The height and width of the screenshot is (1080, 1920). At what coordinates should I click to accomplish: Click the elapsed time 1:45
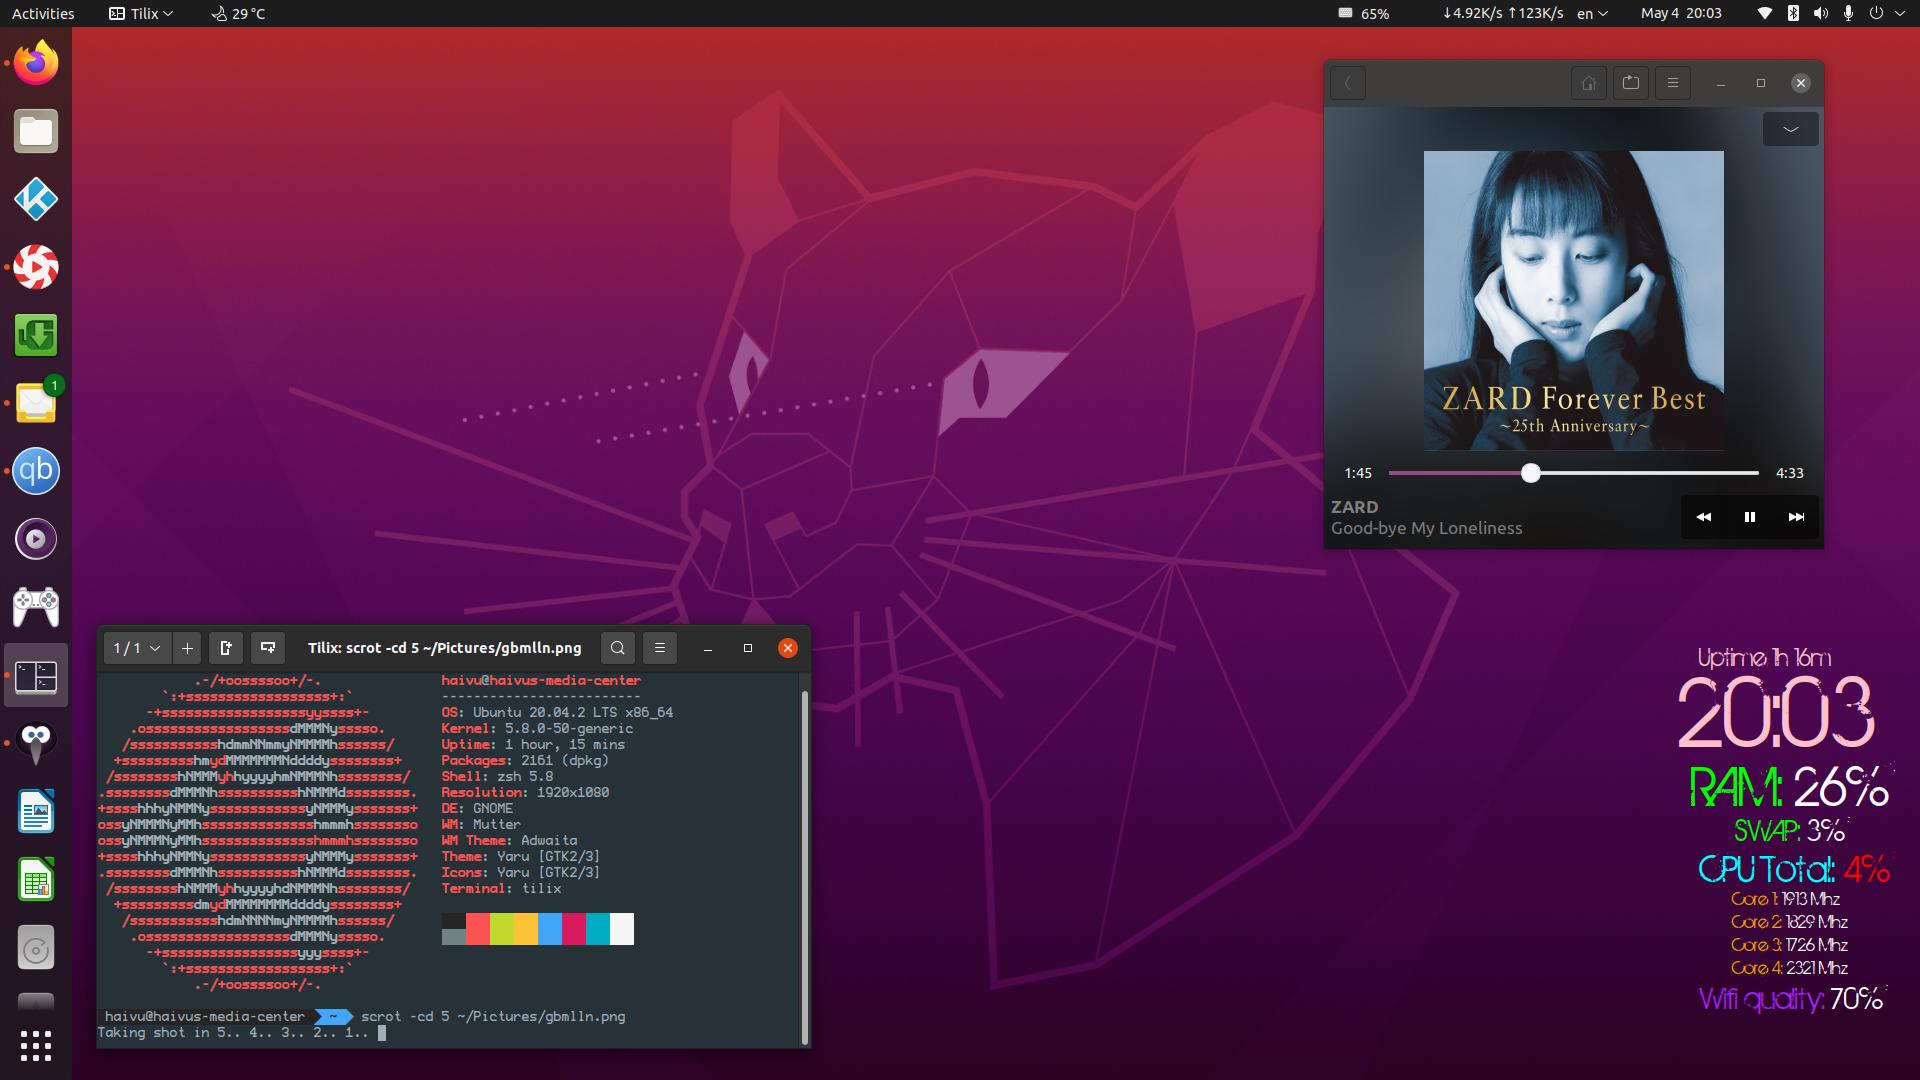(1358, 473)
